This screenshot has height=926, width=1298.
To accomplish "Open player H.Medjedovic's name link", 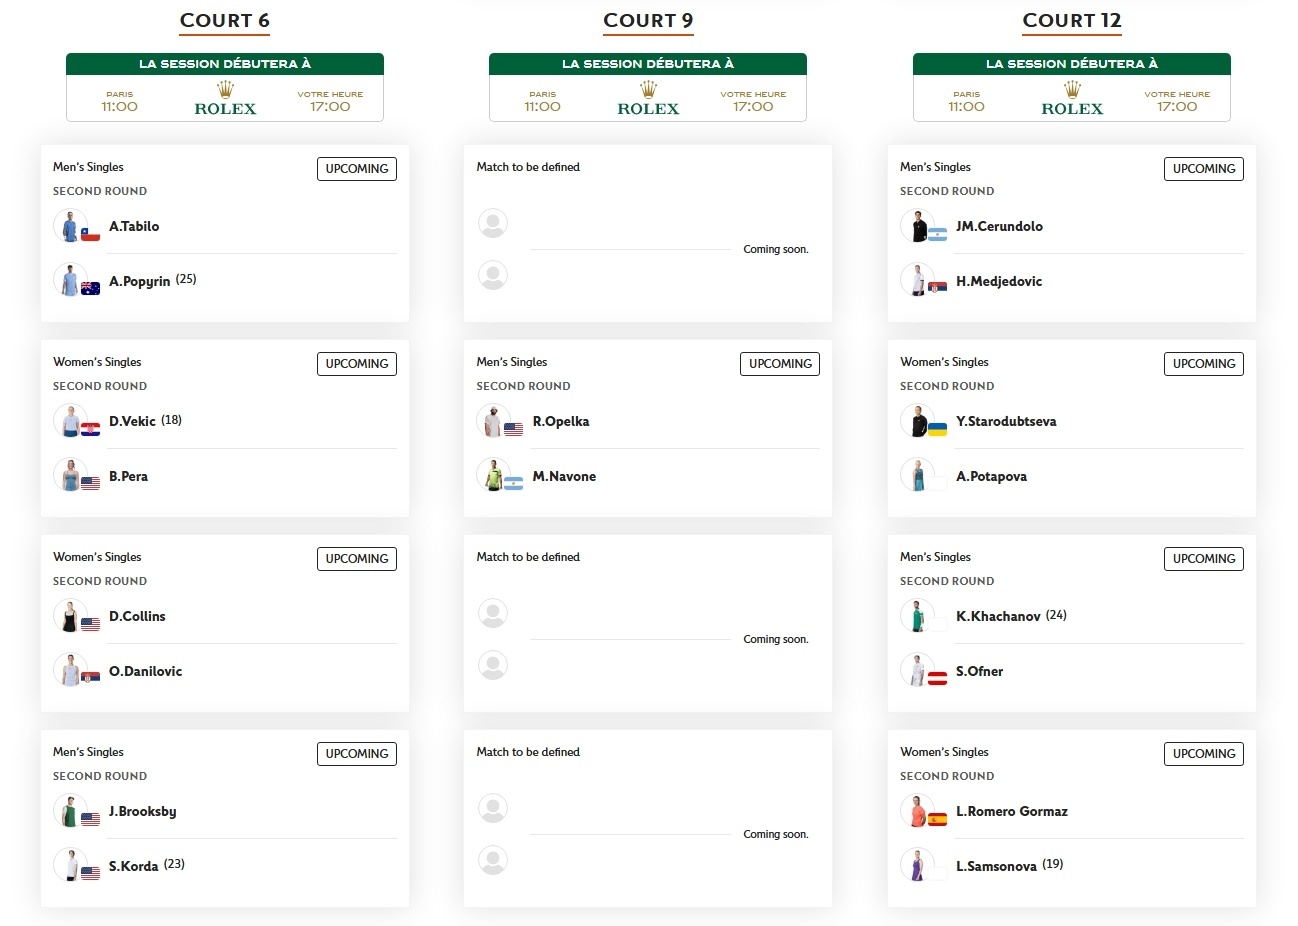I will (999, 281).
